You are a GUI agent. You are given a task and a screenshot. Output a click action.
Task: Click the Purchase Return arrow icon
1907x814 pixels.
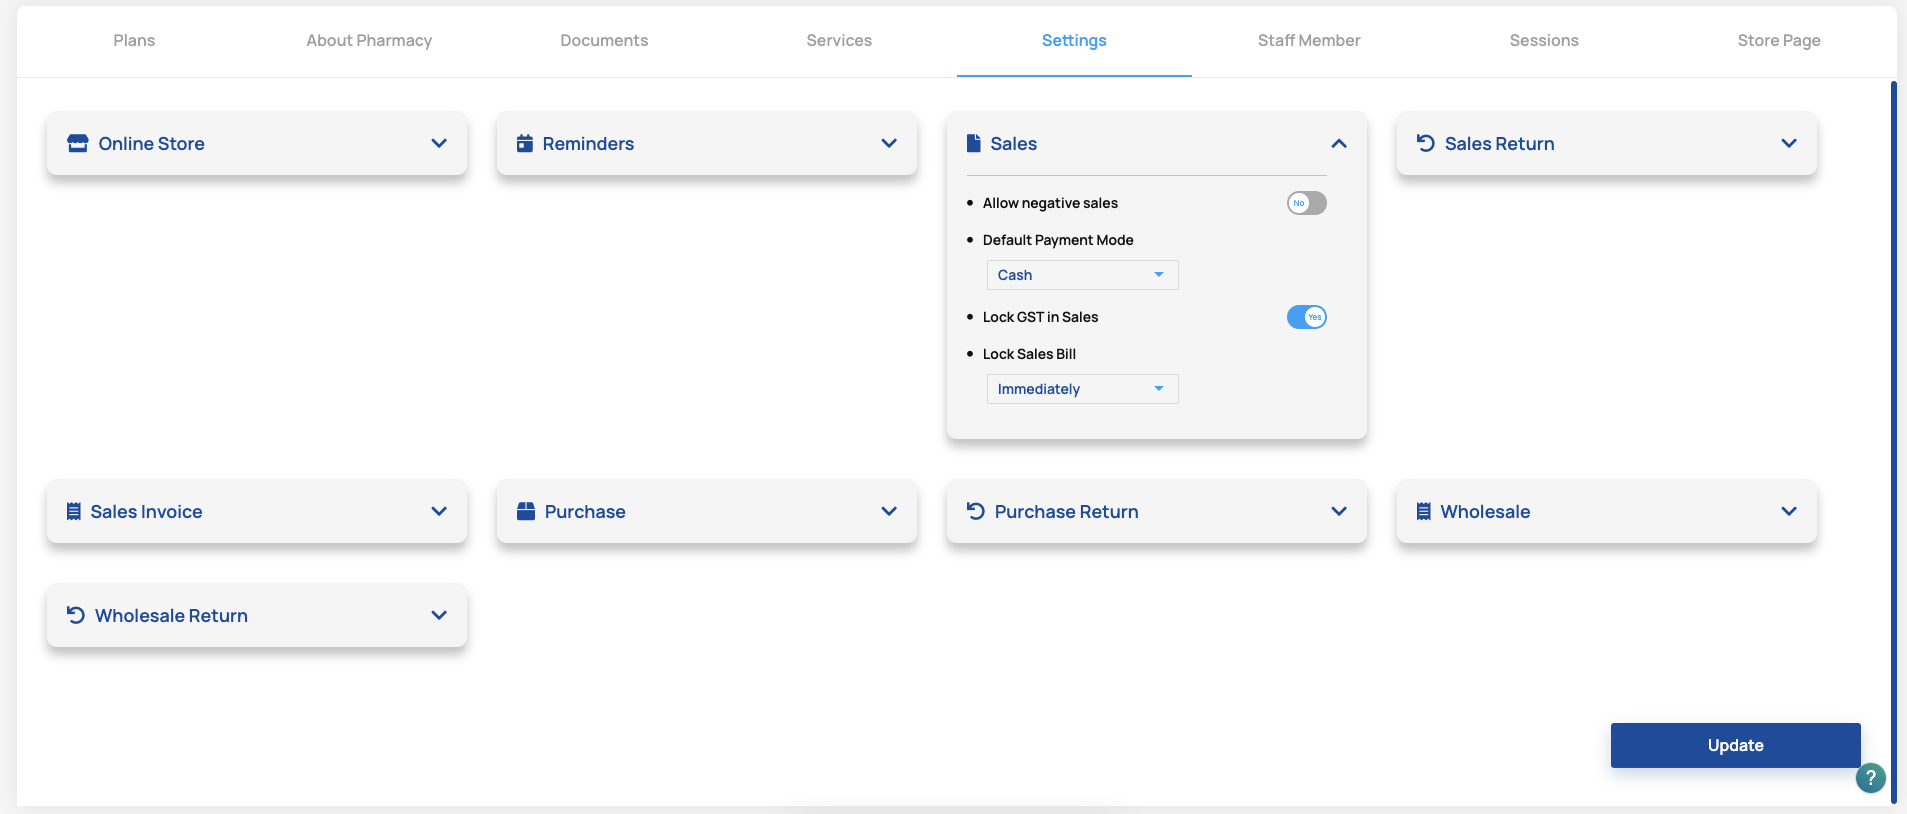pos(976,512)
